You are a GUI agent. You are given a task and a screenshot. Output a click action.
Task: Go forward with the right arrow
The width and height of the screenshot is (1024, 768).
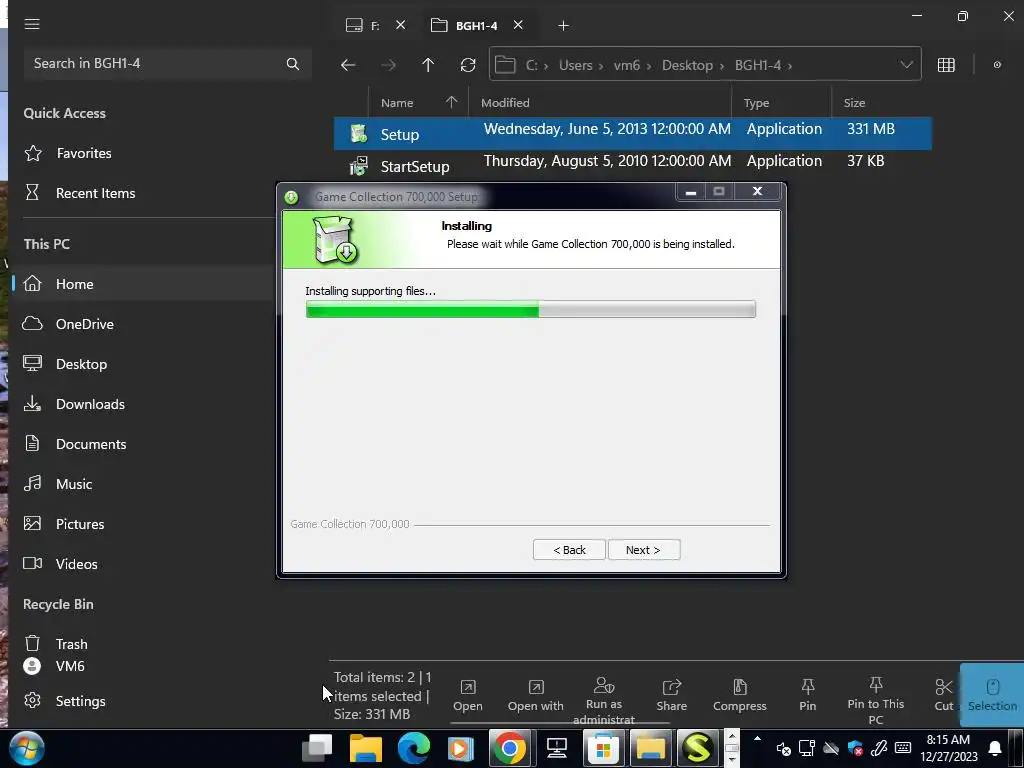click(x=389, y=65)
